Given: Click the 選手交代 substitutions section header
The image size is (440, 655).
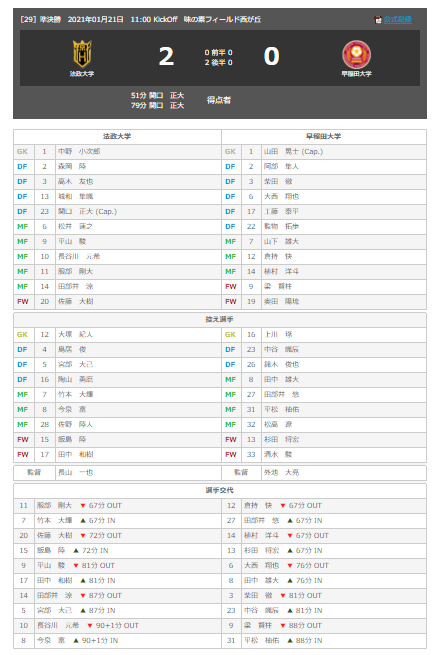Looking at the screenshot, I should click(x=220, y=490).
